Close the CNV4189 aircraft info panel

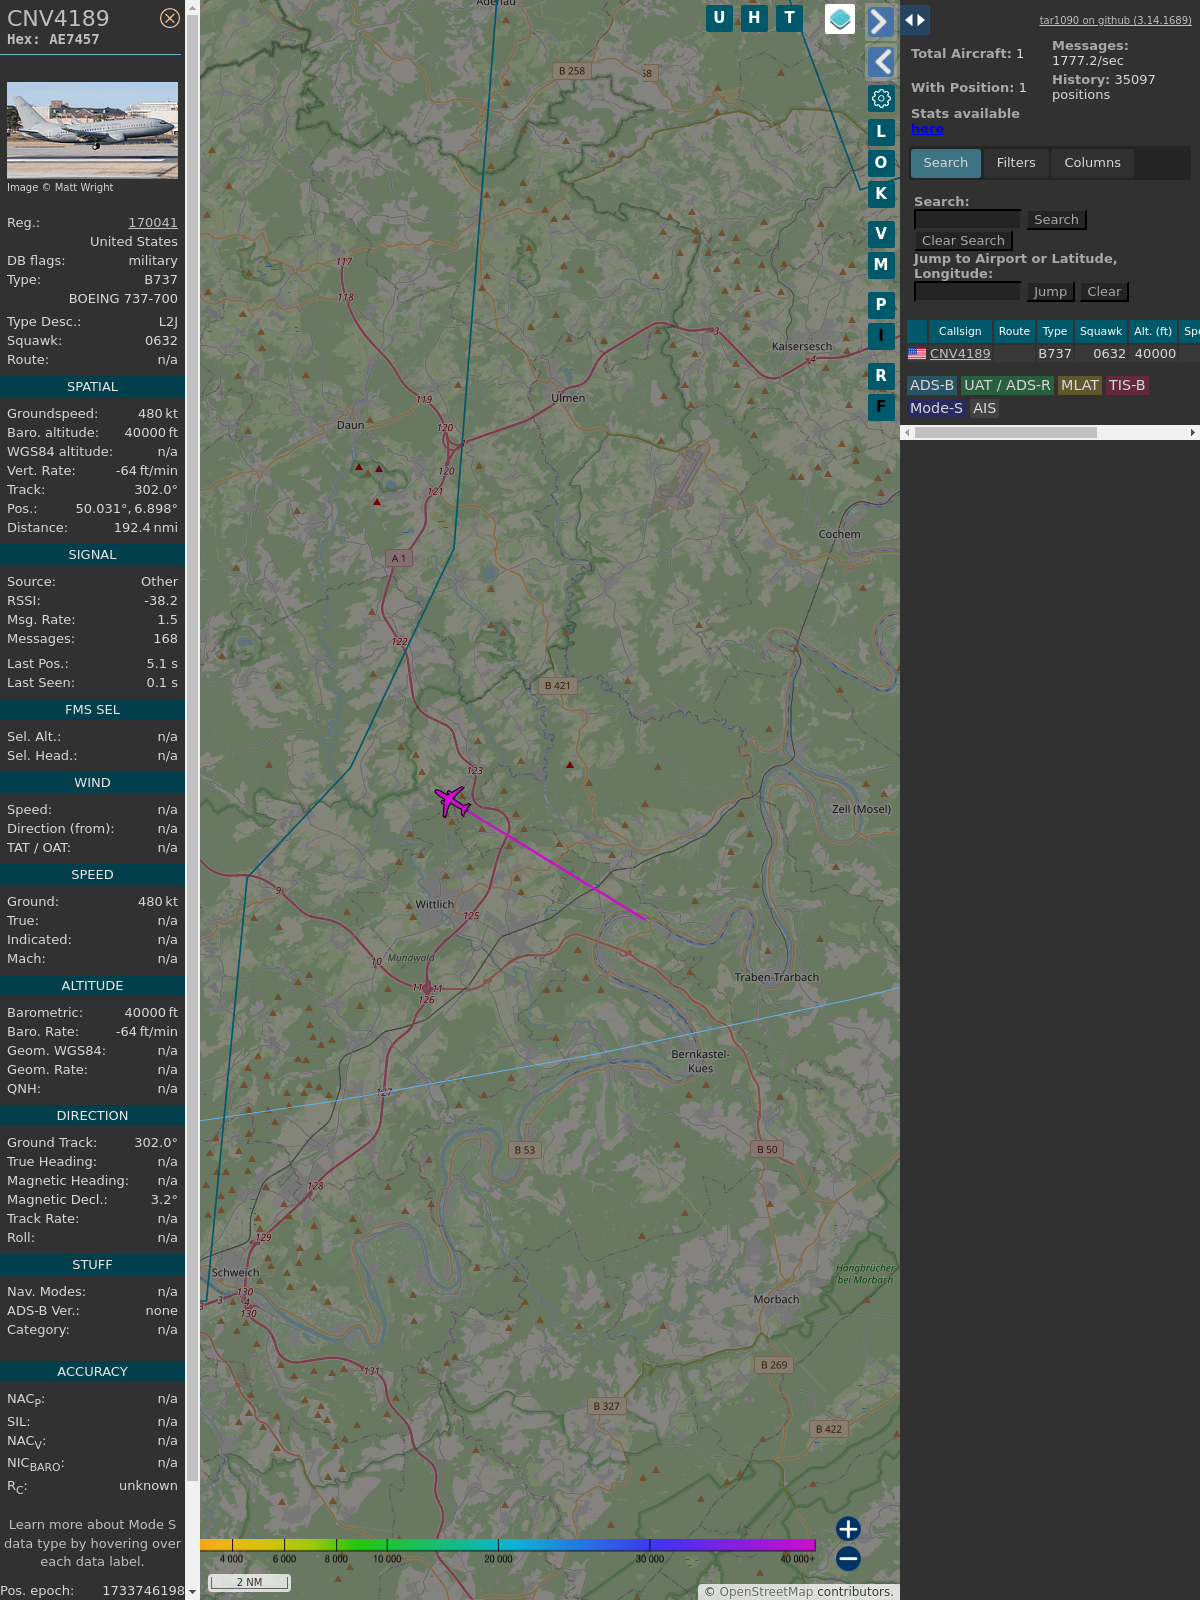[x=170, y=18]
